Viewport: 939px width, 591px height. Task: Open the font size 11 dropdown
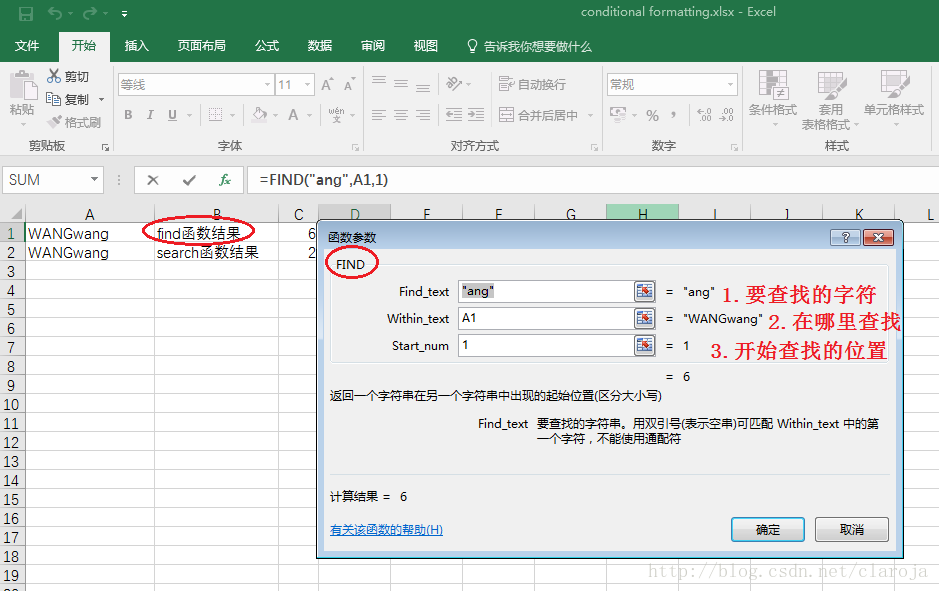tap(307, 85)
